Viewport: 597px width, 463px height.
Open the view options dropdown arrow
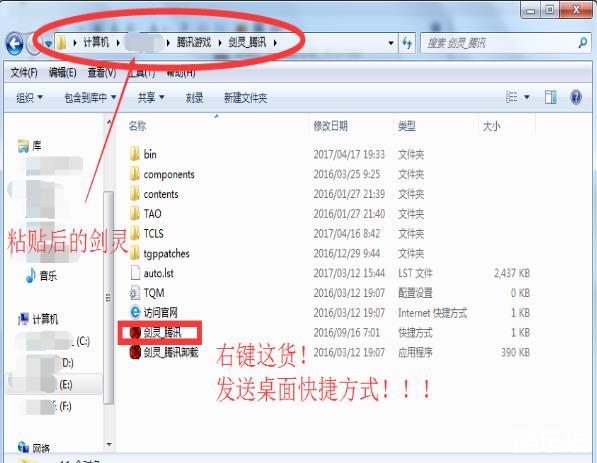click(527, 97)
